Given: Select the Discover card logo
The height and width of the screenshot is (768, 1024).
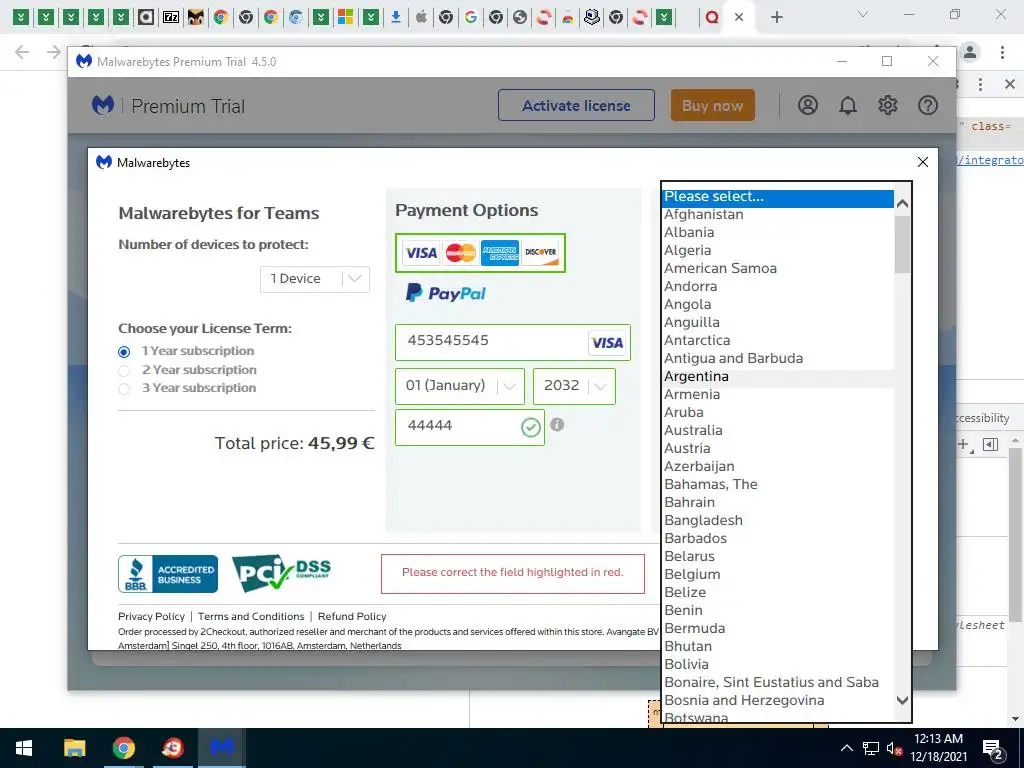Looking at the screenshot, I should tap(541, 253).
